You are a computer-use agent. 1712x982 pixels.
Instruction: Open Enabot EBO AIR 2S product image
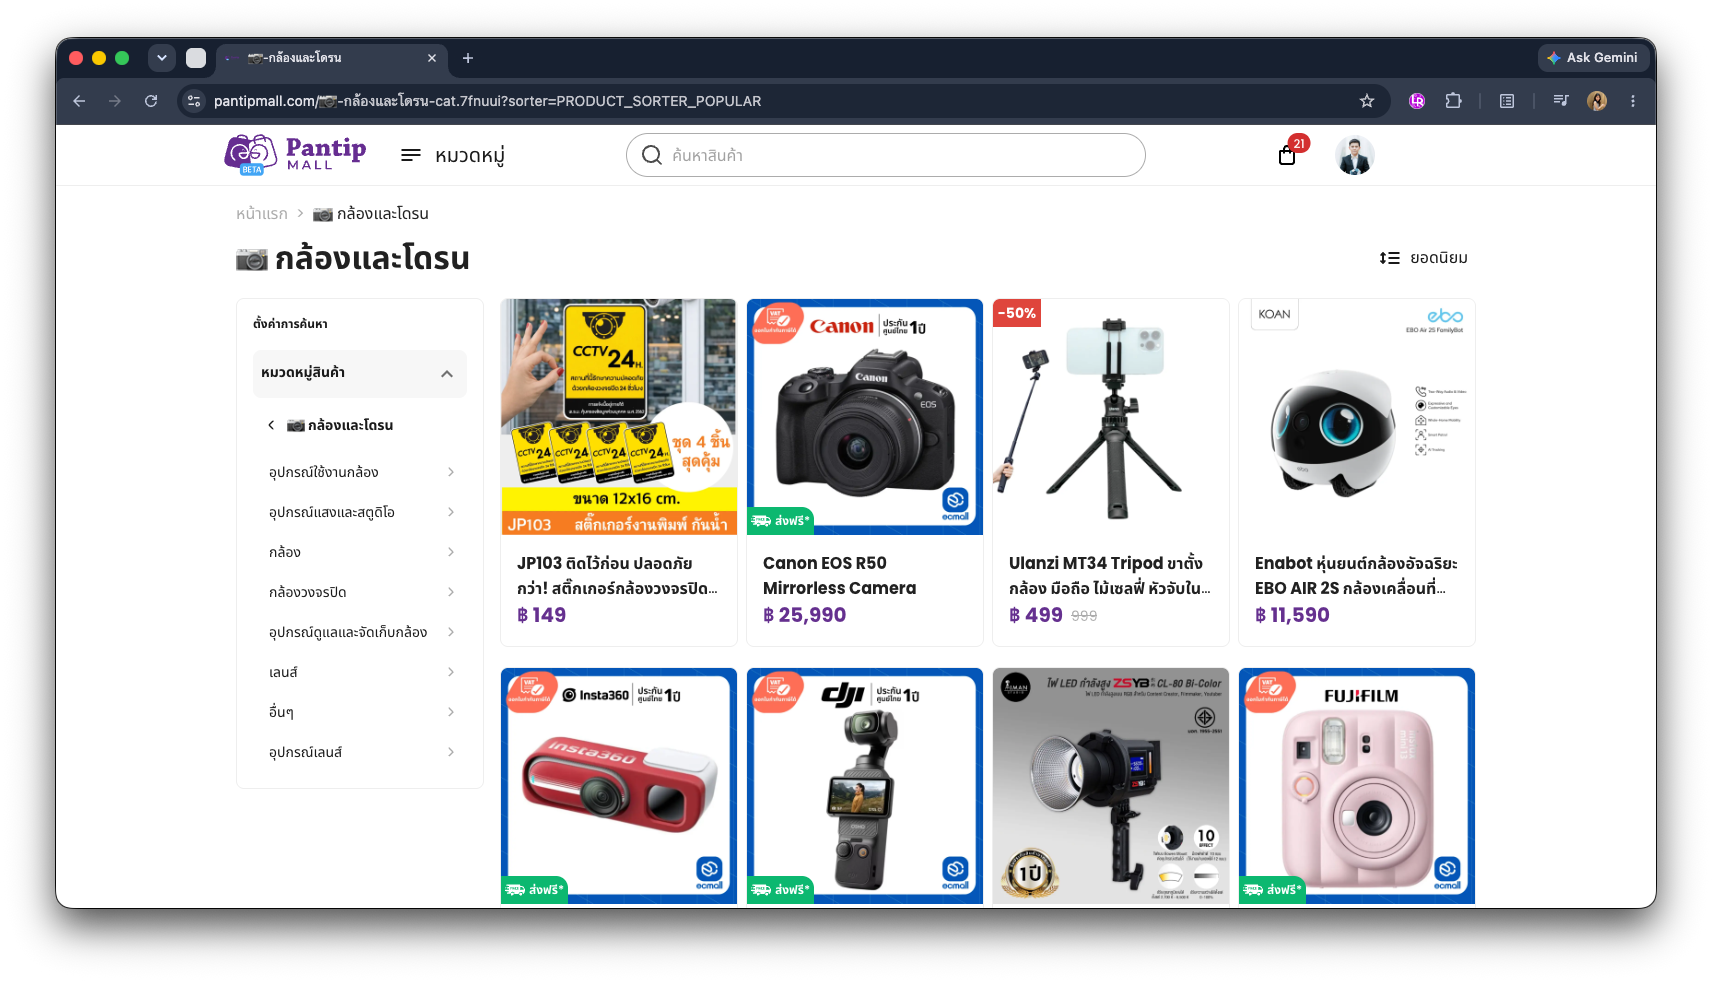1357,417
